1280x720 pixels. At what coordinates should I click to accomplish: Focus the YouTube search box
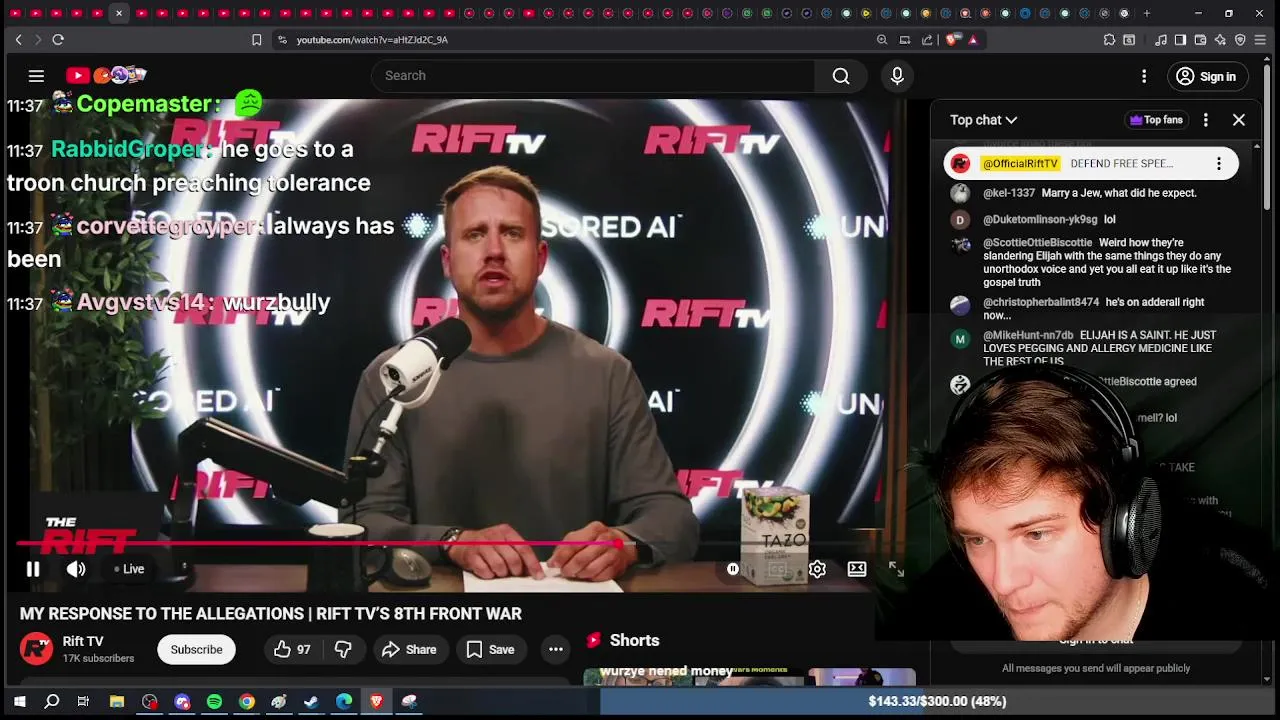point(594,76)
